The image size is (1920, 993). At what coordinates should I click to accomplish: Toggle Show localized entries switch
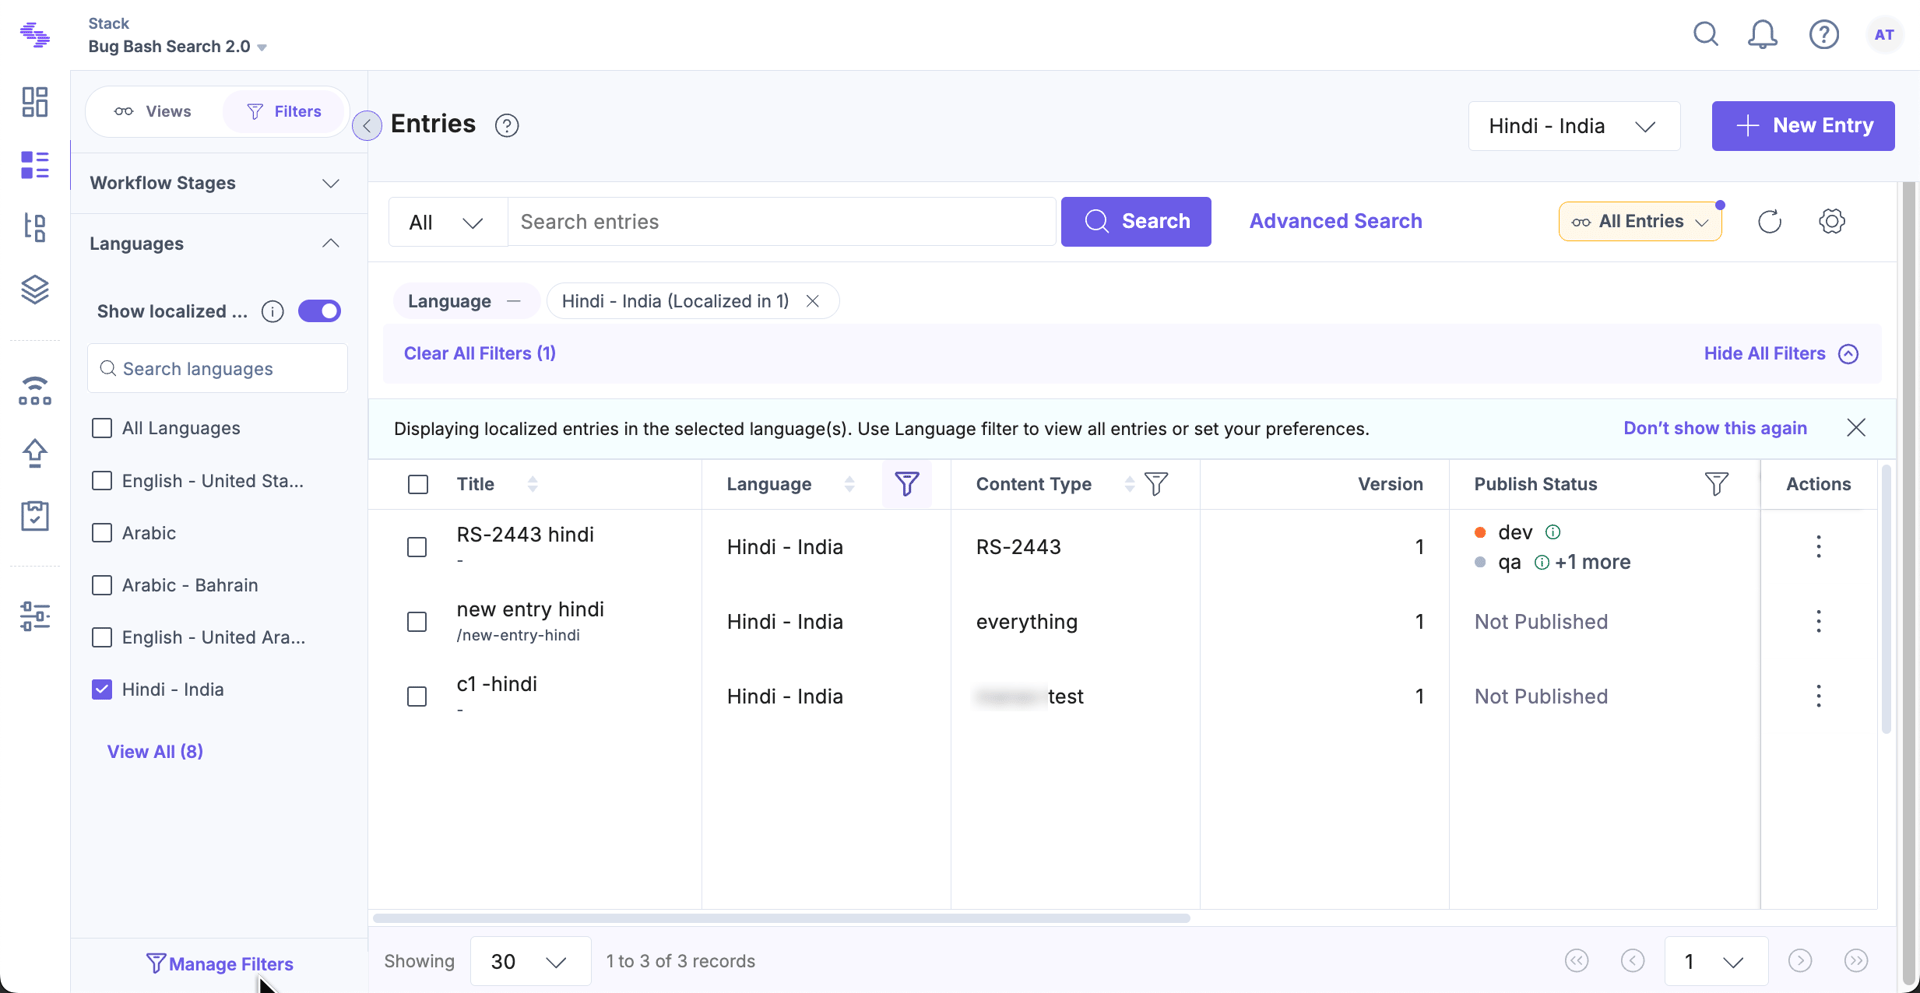click(320, 311)
